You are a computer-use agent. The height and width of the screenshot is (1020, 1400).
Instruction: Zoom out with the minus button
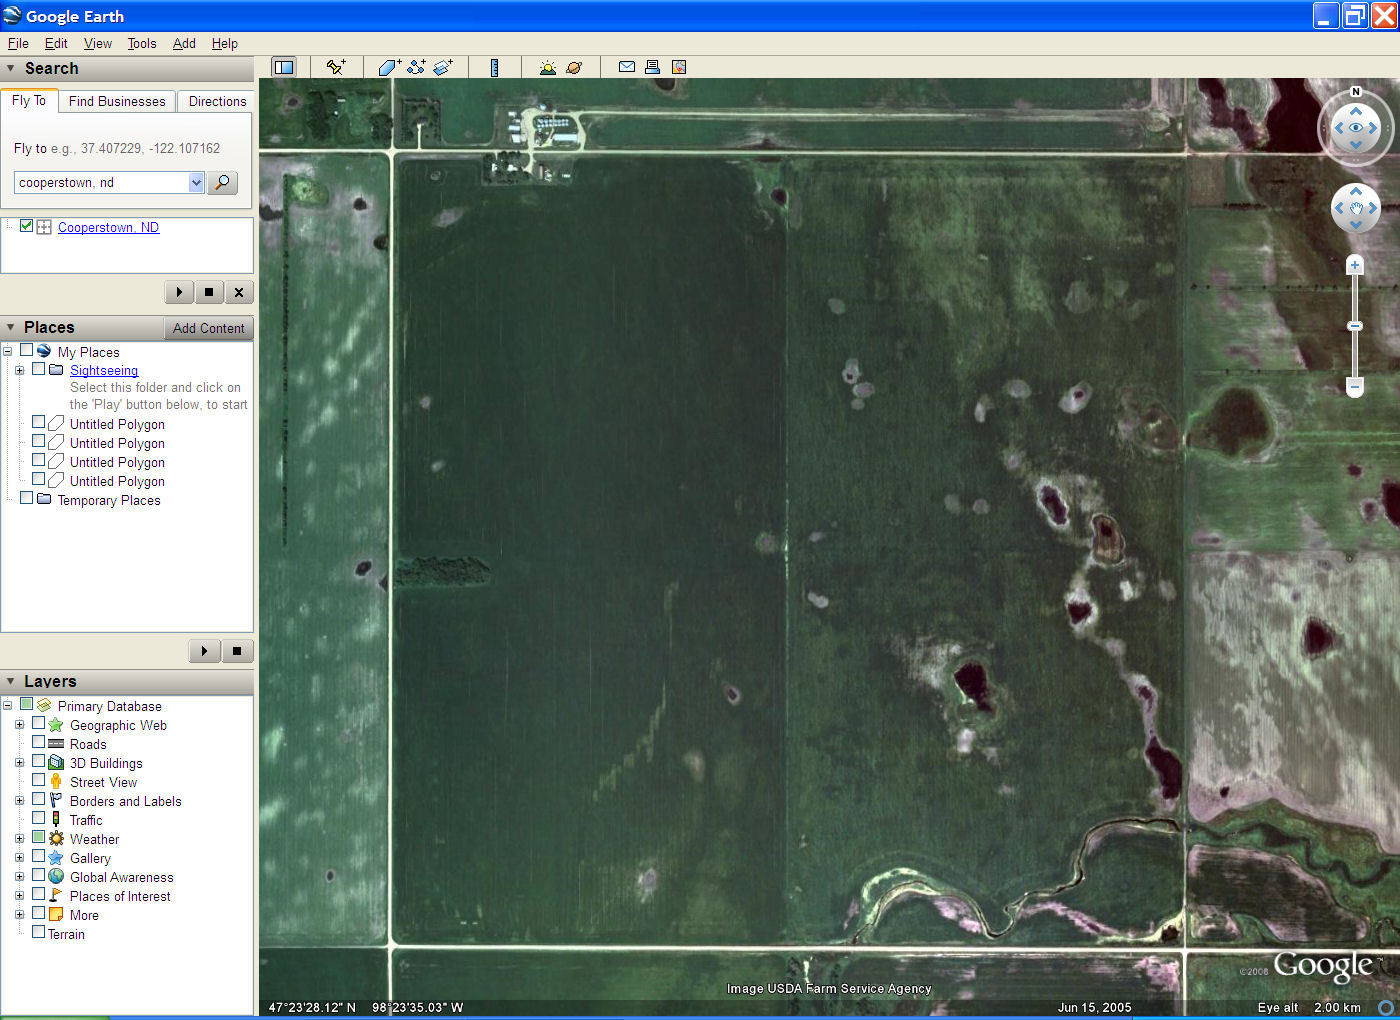[1355, 386]
